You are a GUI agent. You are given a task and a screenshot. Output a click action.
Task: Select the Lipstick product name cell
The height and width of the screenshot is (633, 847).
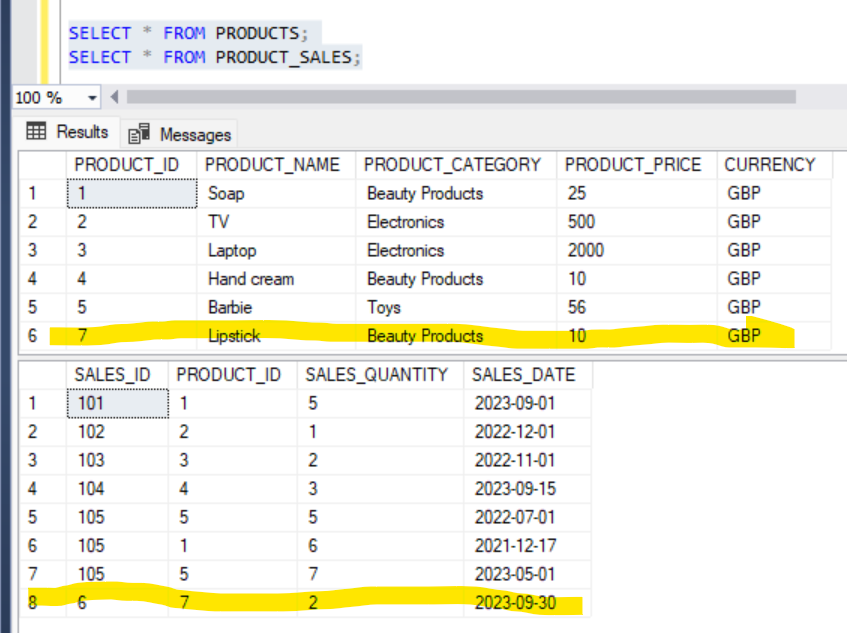pyautogui.click(x=234, y=336)
